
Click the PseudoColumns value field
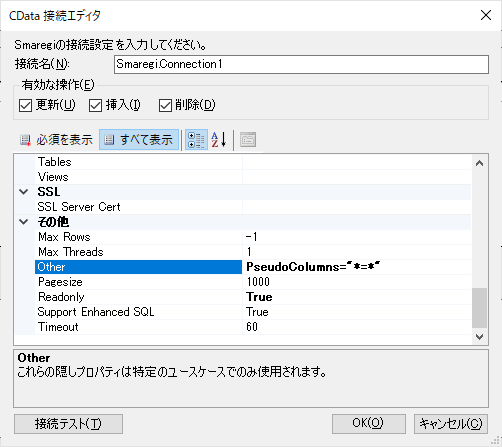(x=357, y=267)
